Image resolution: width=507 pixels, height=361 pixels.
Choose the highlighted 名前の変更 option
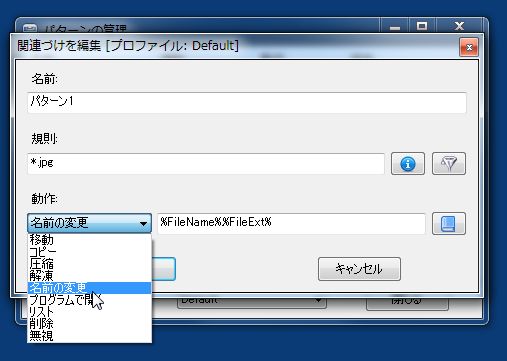pyautogui.click(x=89, y=288)
